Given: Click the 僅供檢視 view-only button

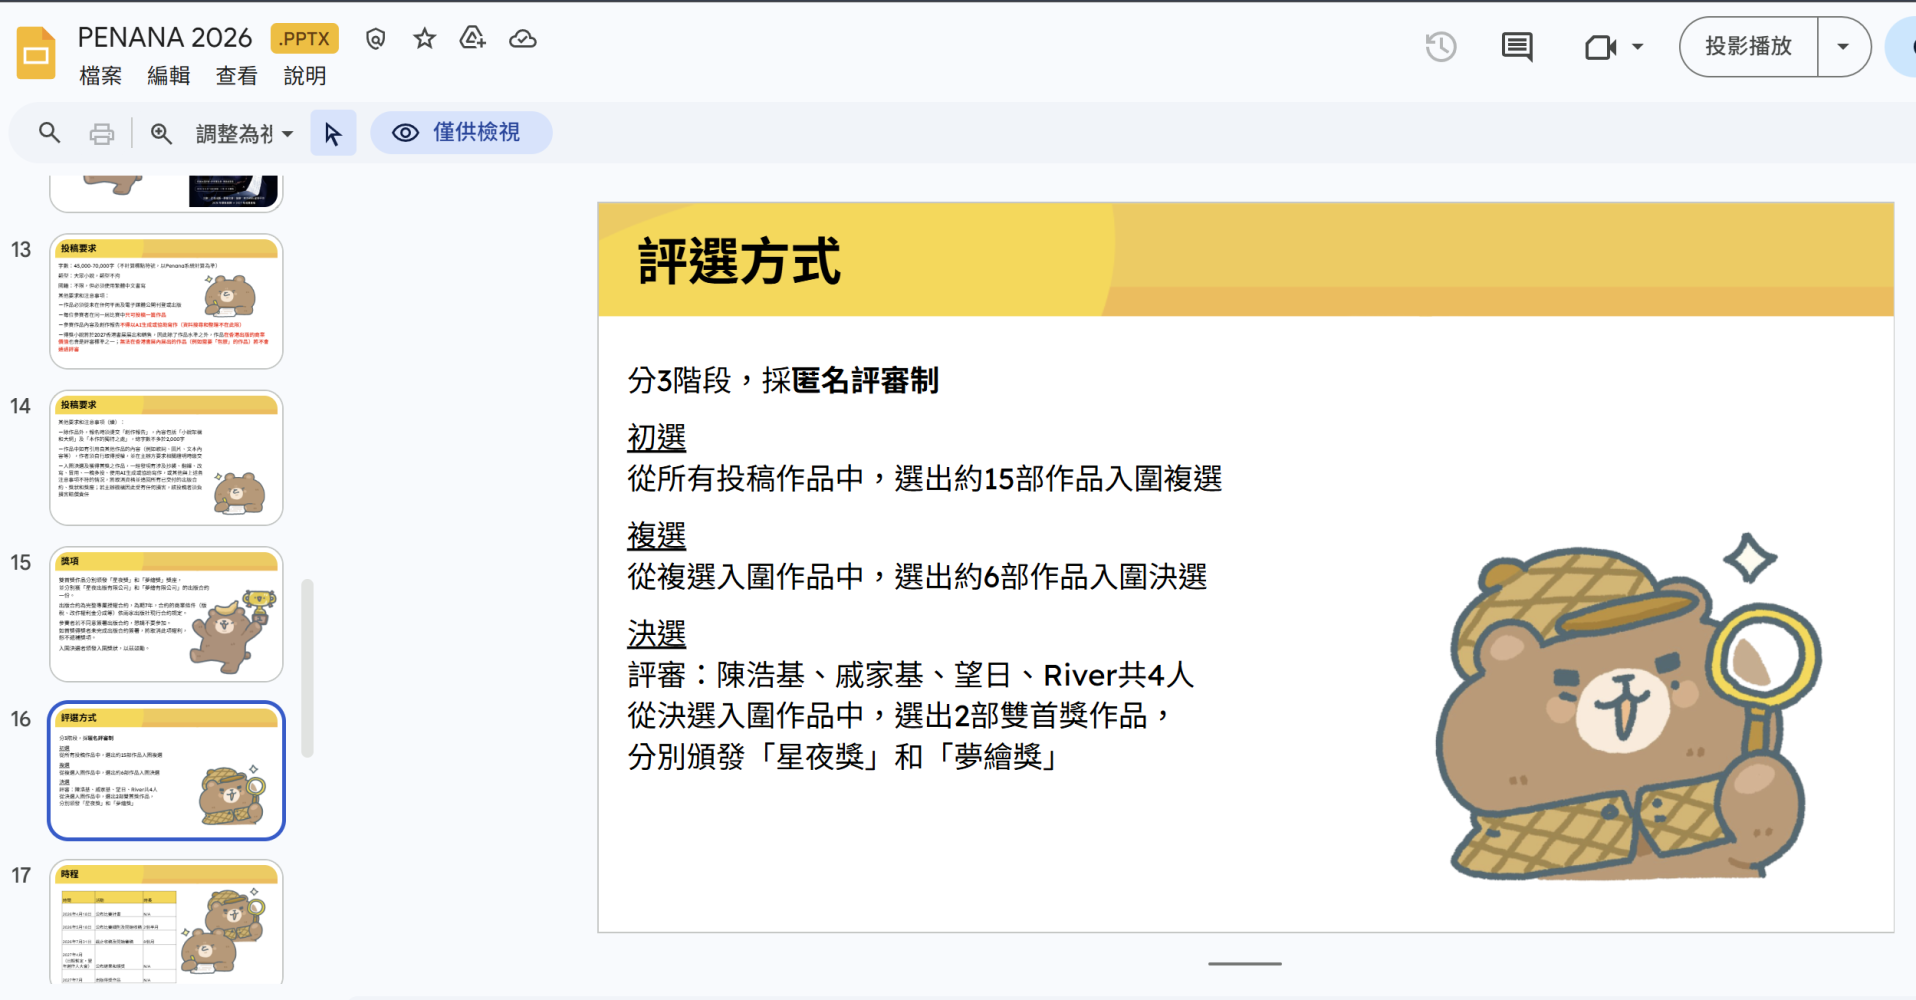Looking at the screenshot, I should (461, 133).
